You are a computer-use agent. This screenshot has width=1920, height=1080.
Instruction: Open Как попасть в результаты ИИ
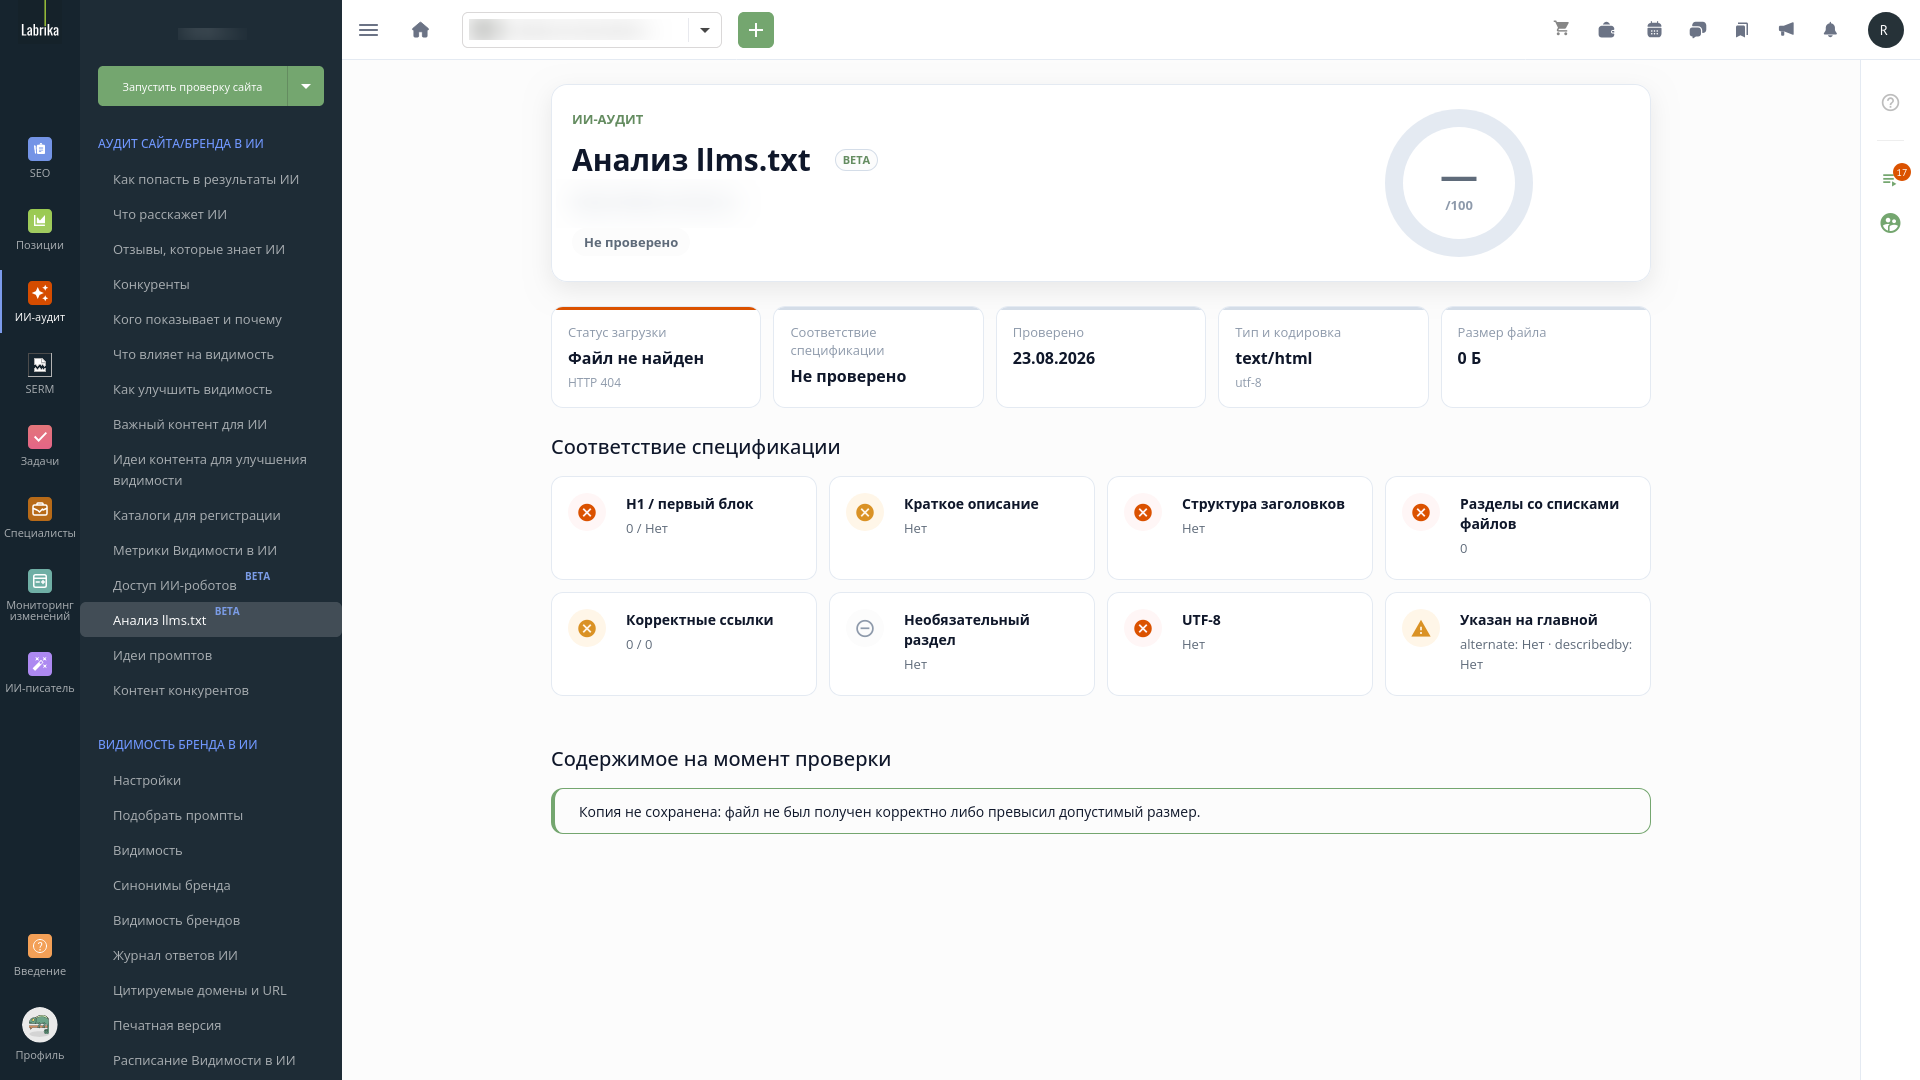pos(206,179)
